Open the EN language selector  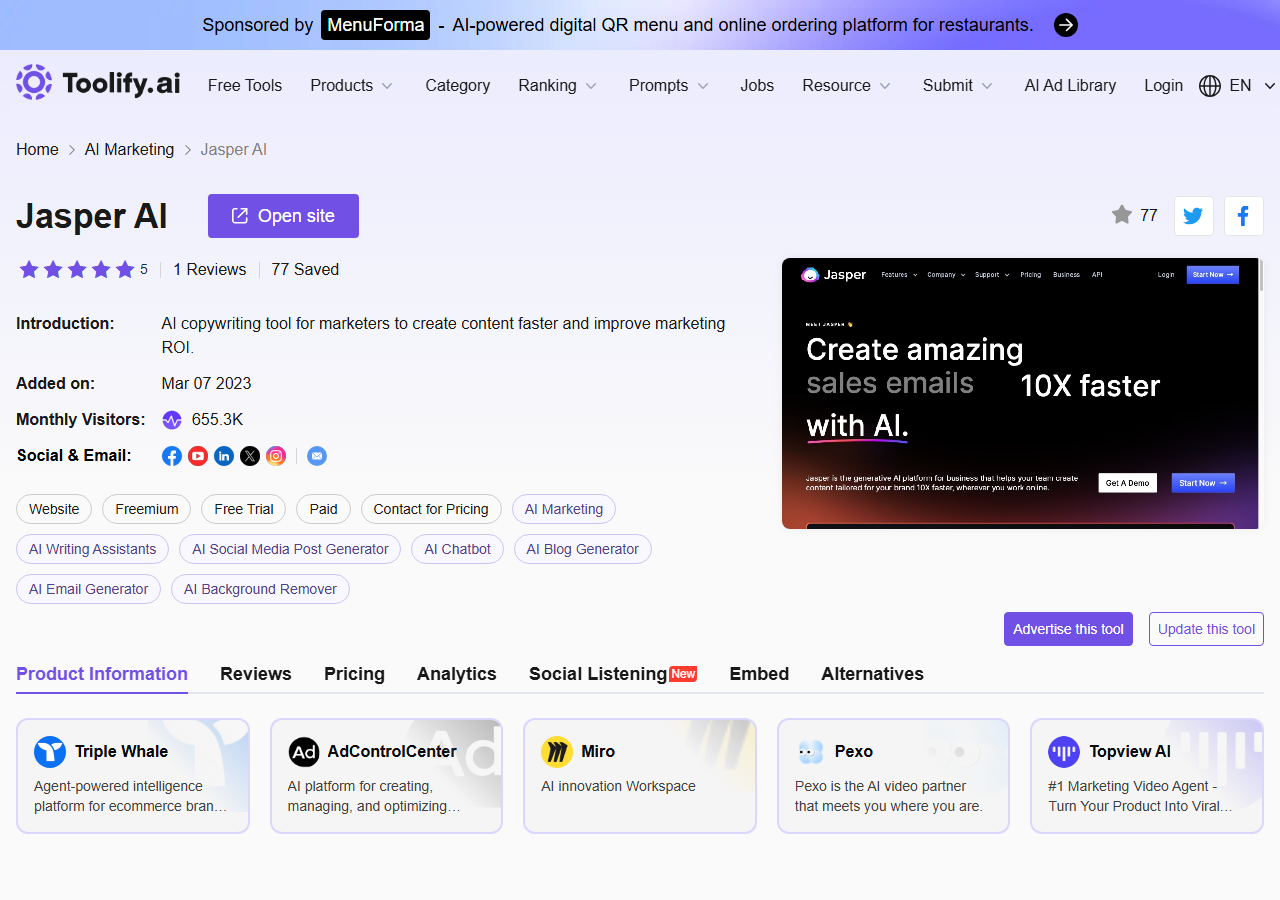pyautogui.click(x=1238, y=86)
